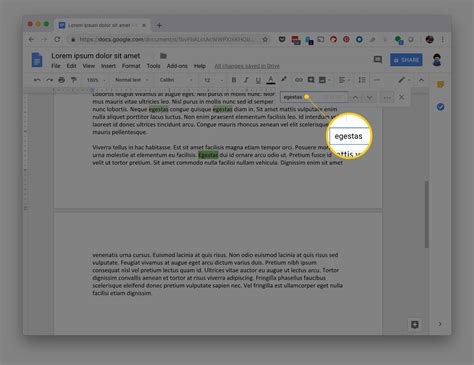The height and width of the screenshot is (365, 474).
Task: Click the Insert link chain icon
Action: pos(299,80)
